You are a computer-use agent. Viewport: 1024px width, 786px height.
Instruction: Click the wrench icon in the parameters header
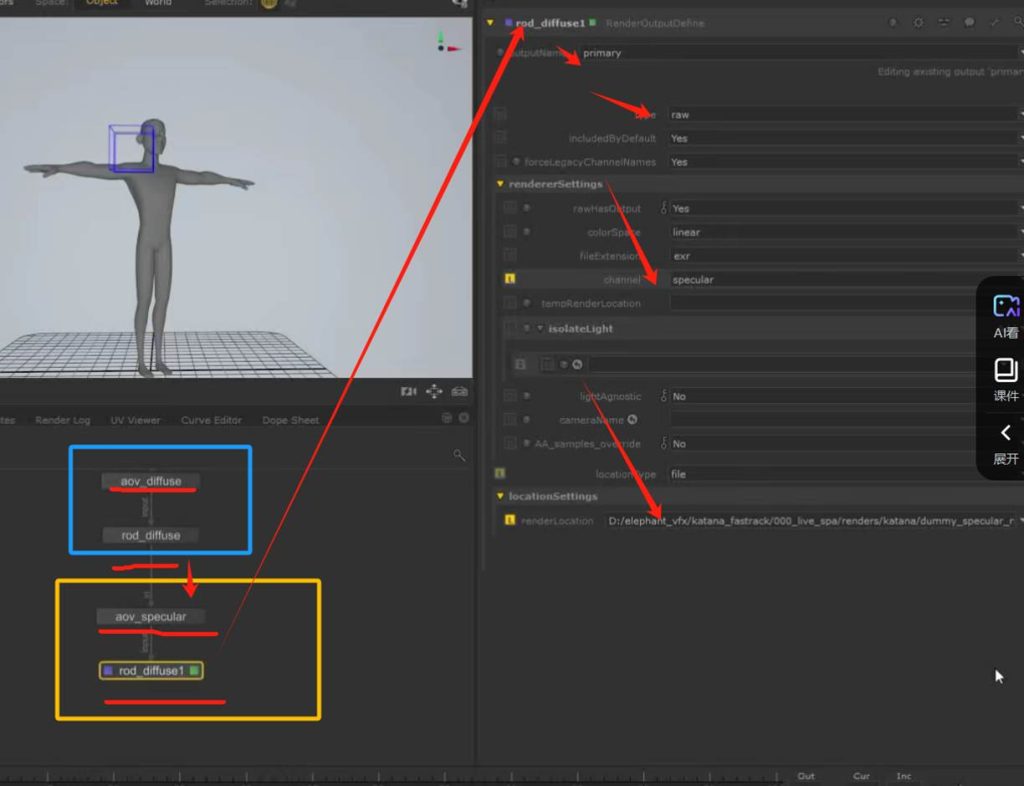pos(994,23)
